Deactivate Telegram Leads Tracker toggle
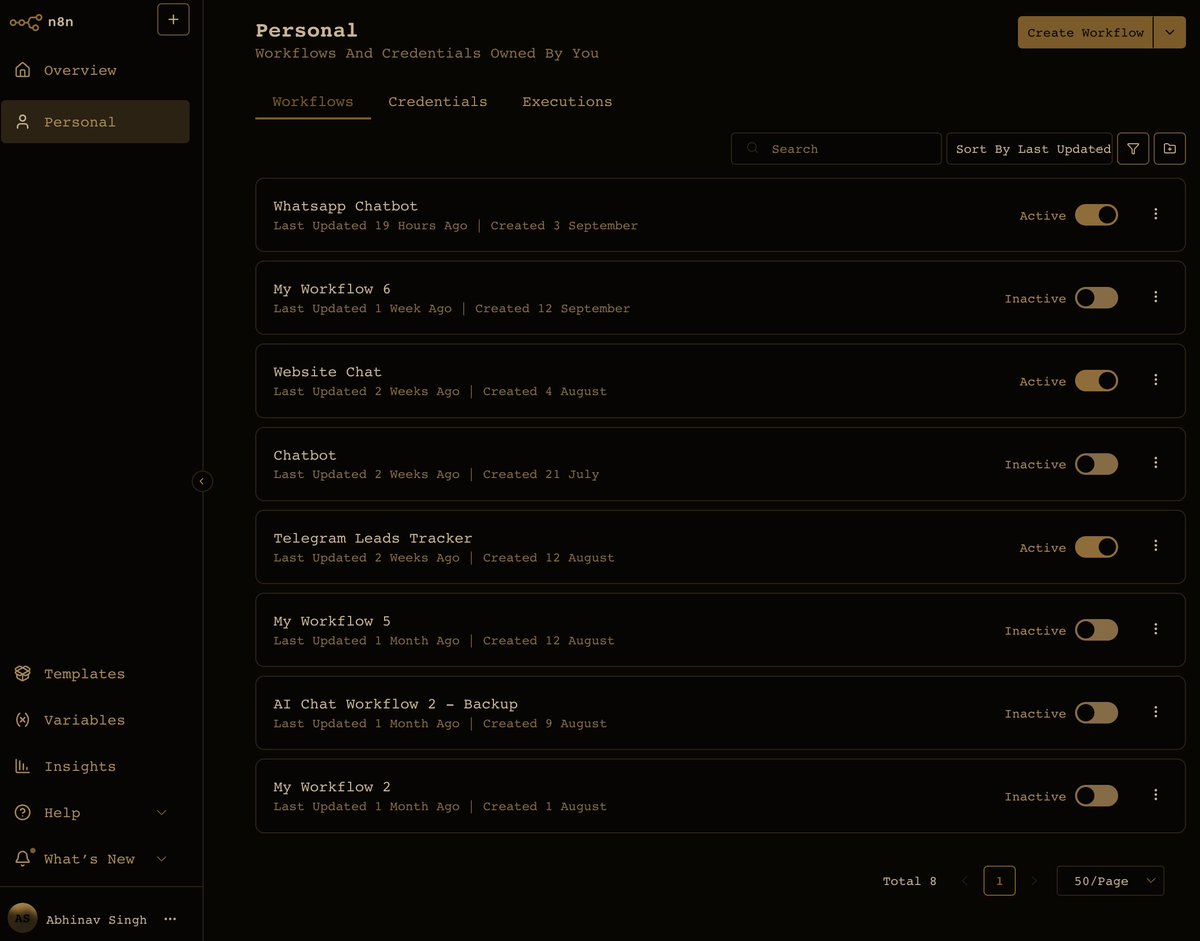 [1096, 547]
